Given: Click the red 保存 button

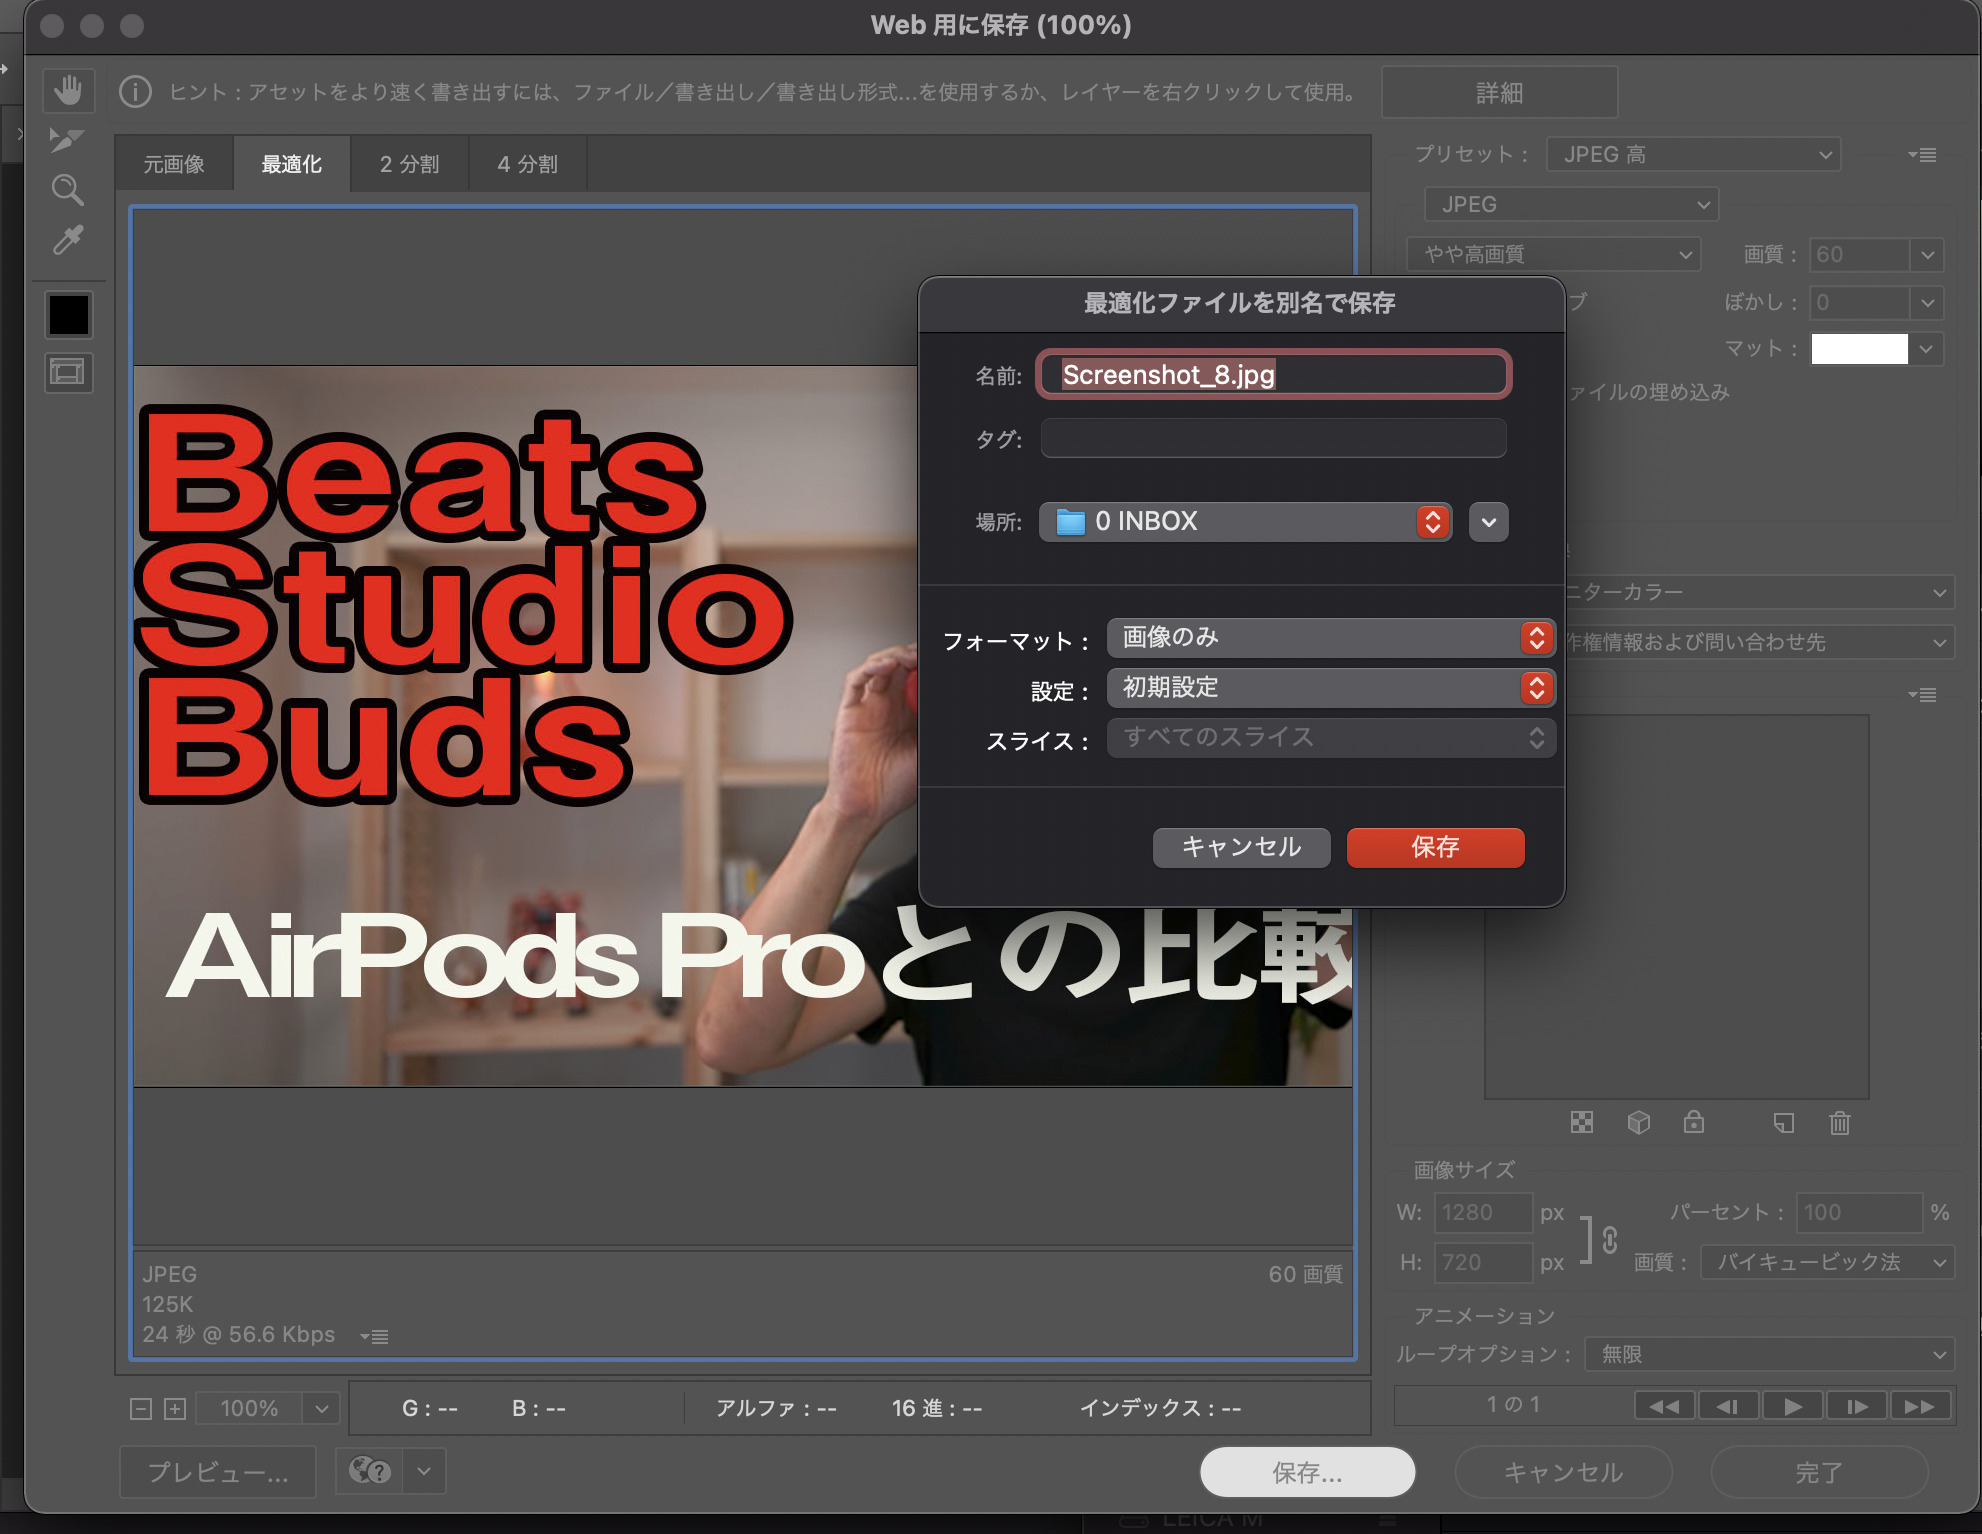Looking at the screenshot, I should point(1435,847).
